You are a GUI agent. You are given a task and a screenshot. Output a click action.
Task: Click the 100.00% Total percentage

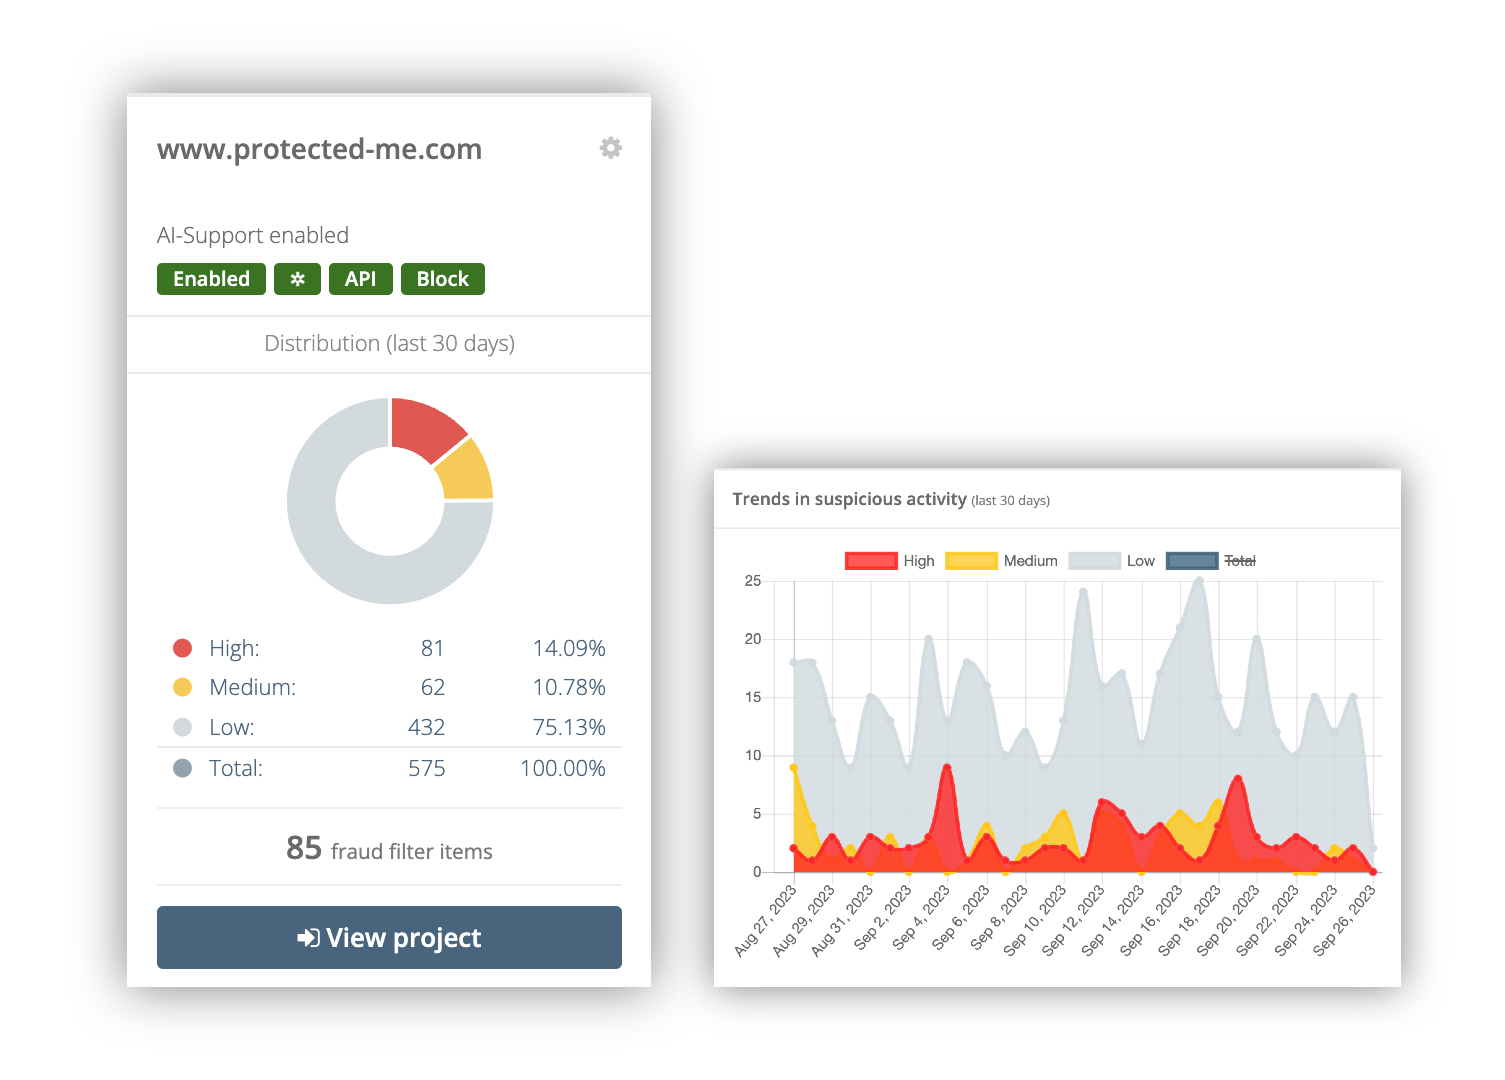(x=563, y=768)
